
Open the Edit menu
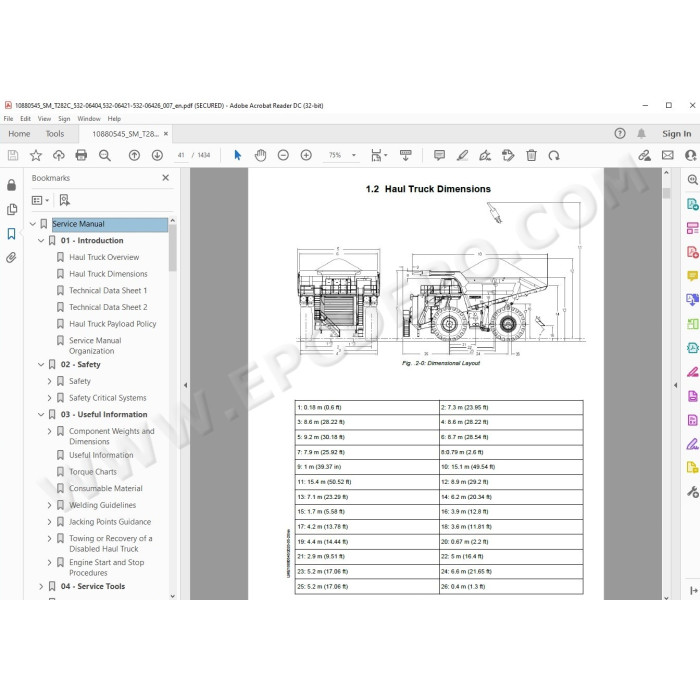point(25,119)
